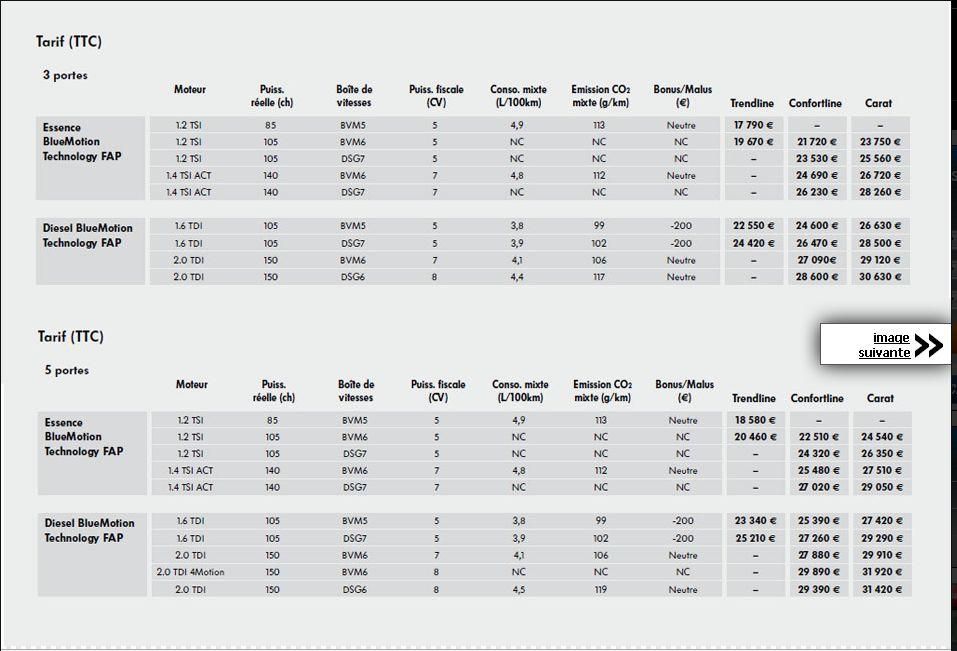Screen dimensions: 957x651
Task: Select 5 portes Carat price 24 540 €
Action: point(882,437)
